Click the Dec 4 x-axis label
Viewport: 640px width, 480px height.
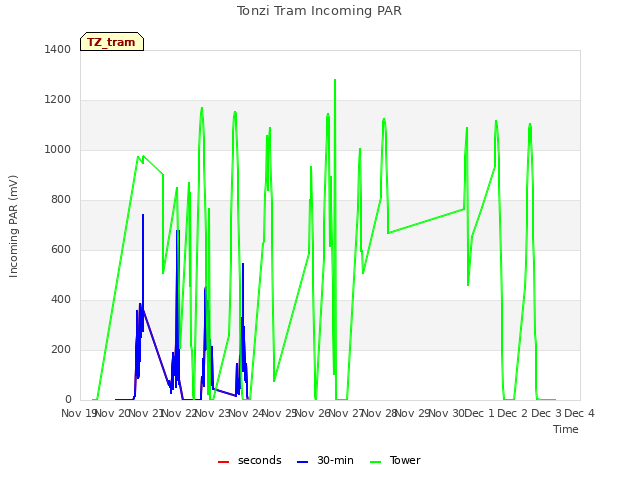pos(580,413)
